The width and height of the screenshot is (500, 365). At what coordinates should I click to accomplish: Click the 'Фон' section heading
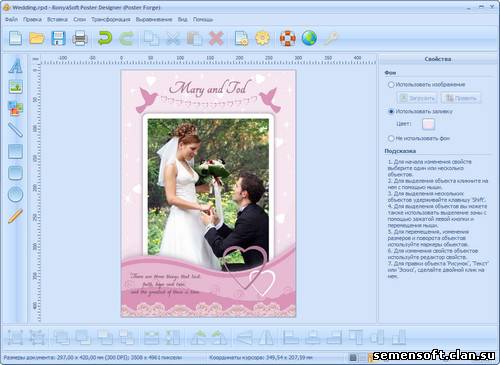tap(390, 73)
